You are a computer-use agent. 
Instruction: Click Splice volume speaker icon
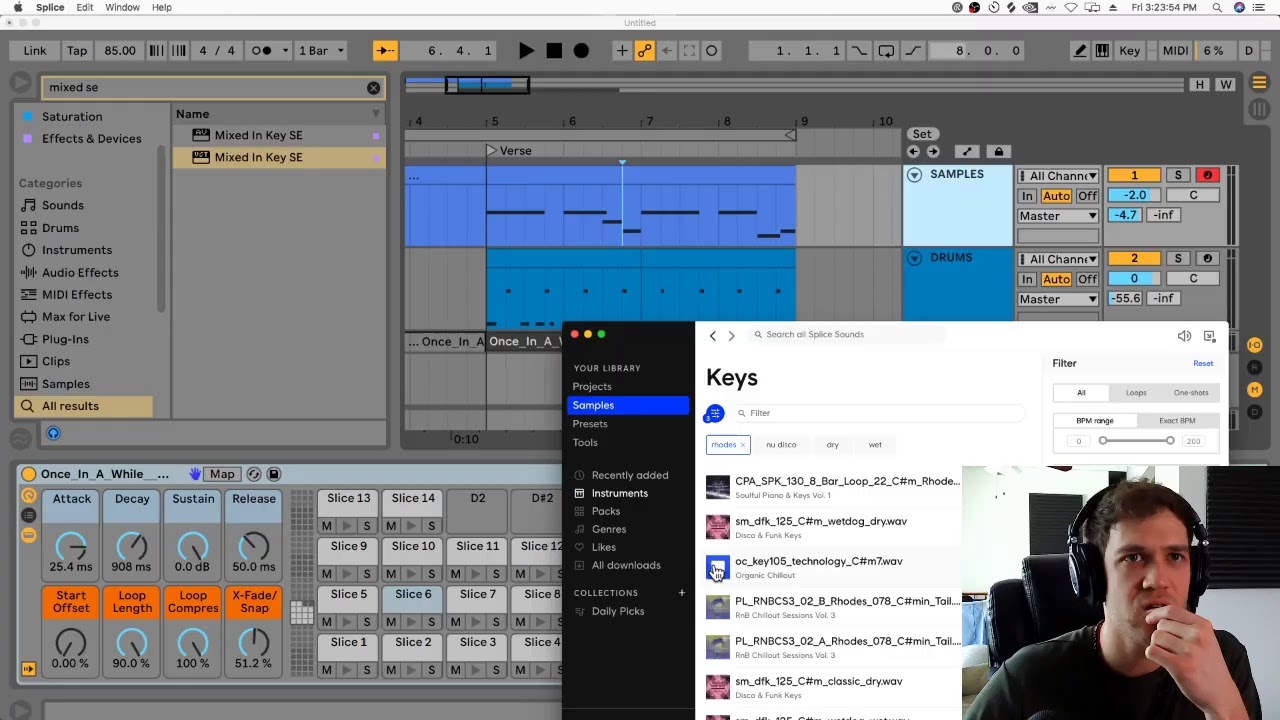(x=1184, y=336)
